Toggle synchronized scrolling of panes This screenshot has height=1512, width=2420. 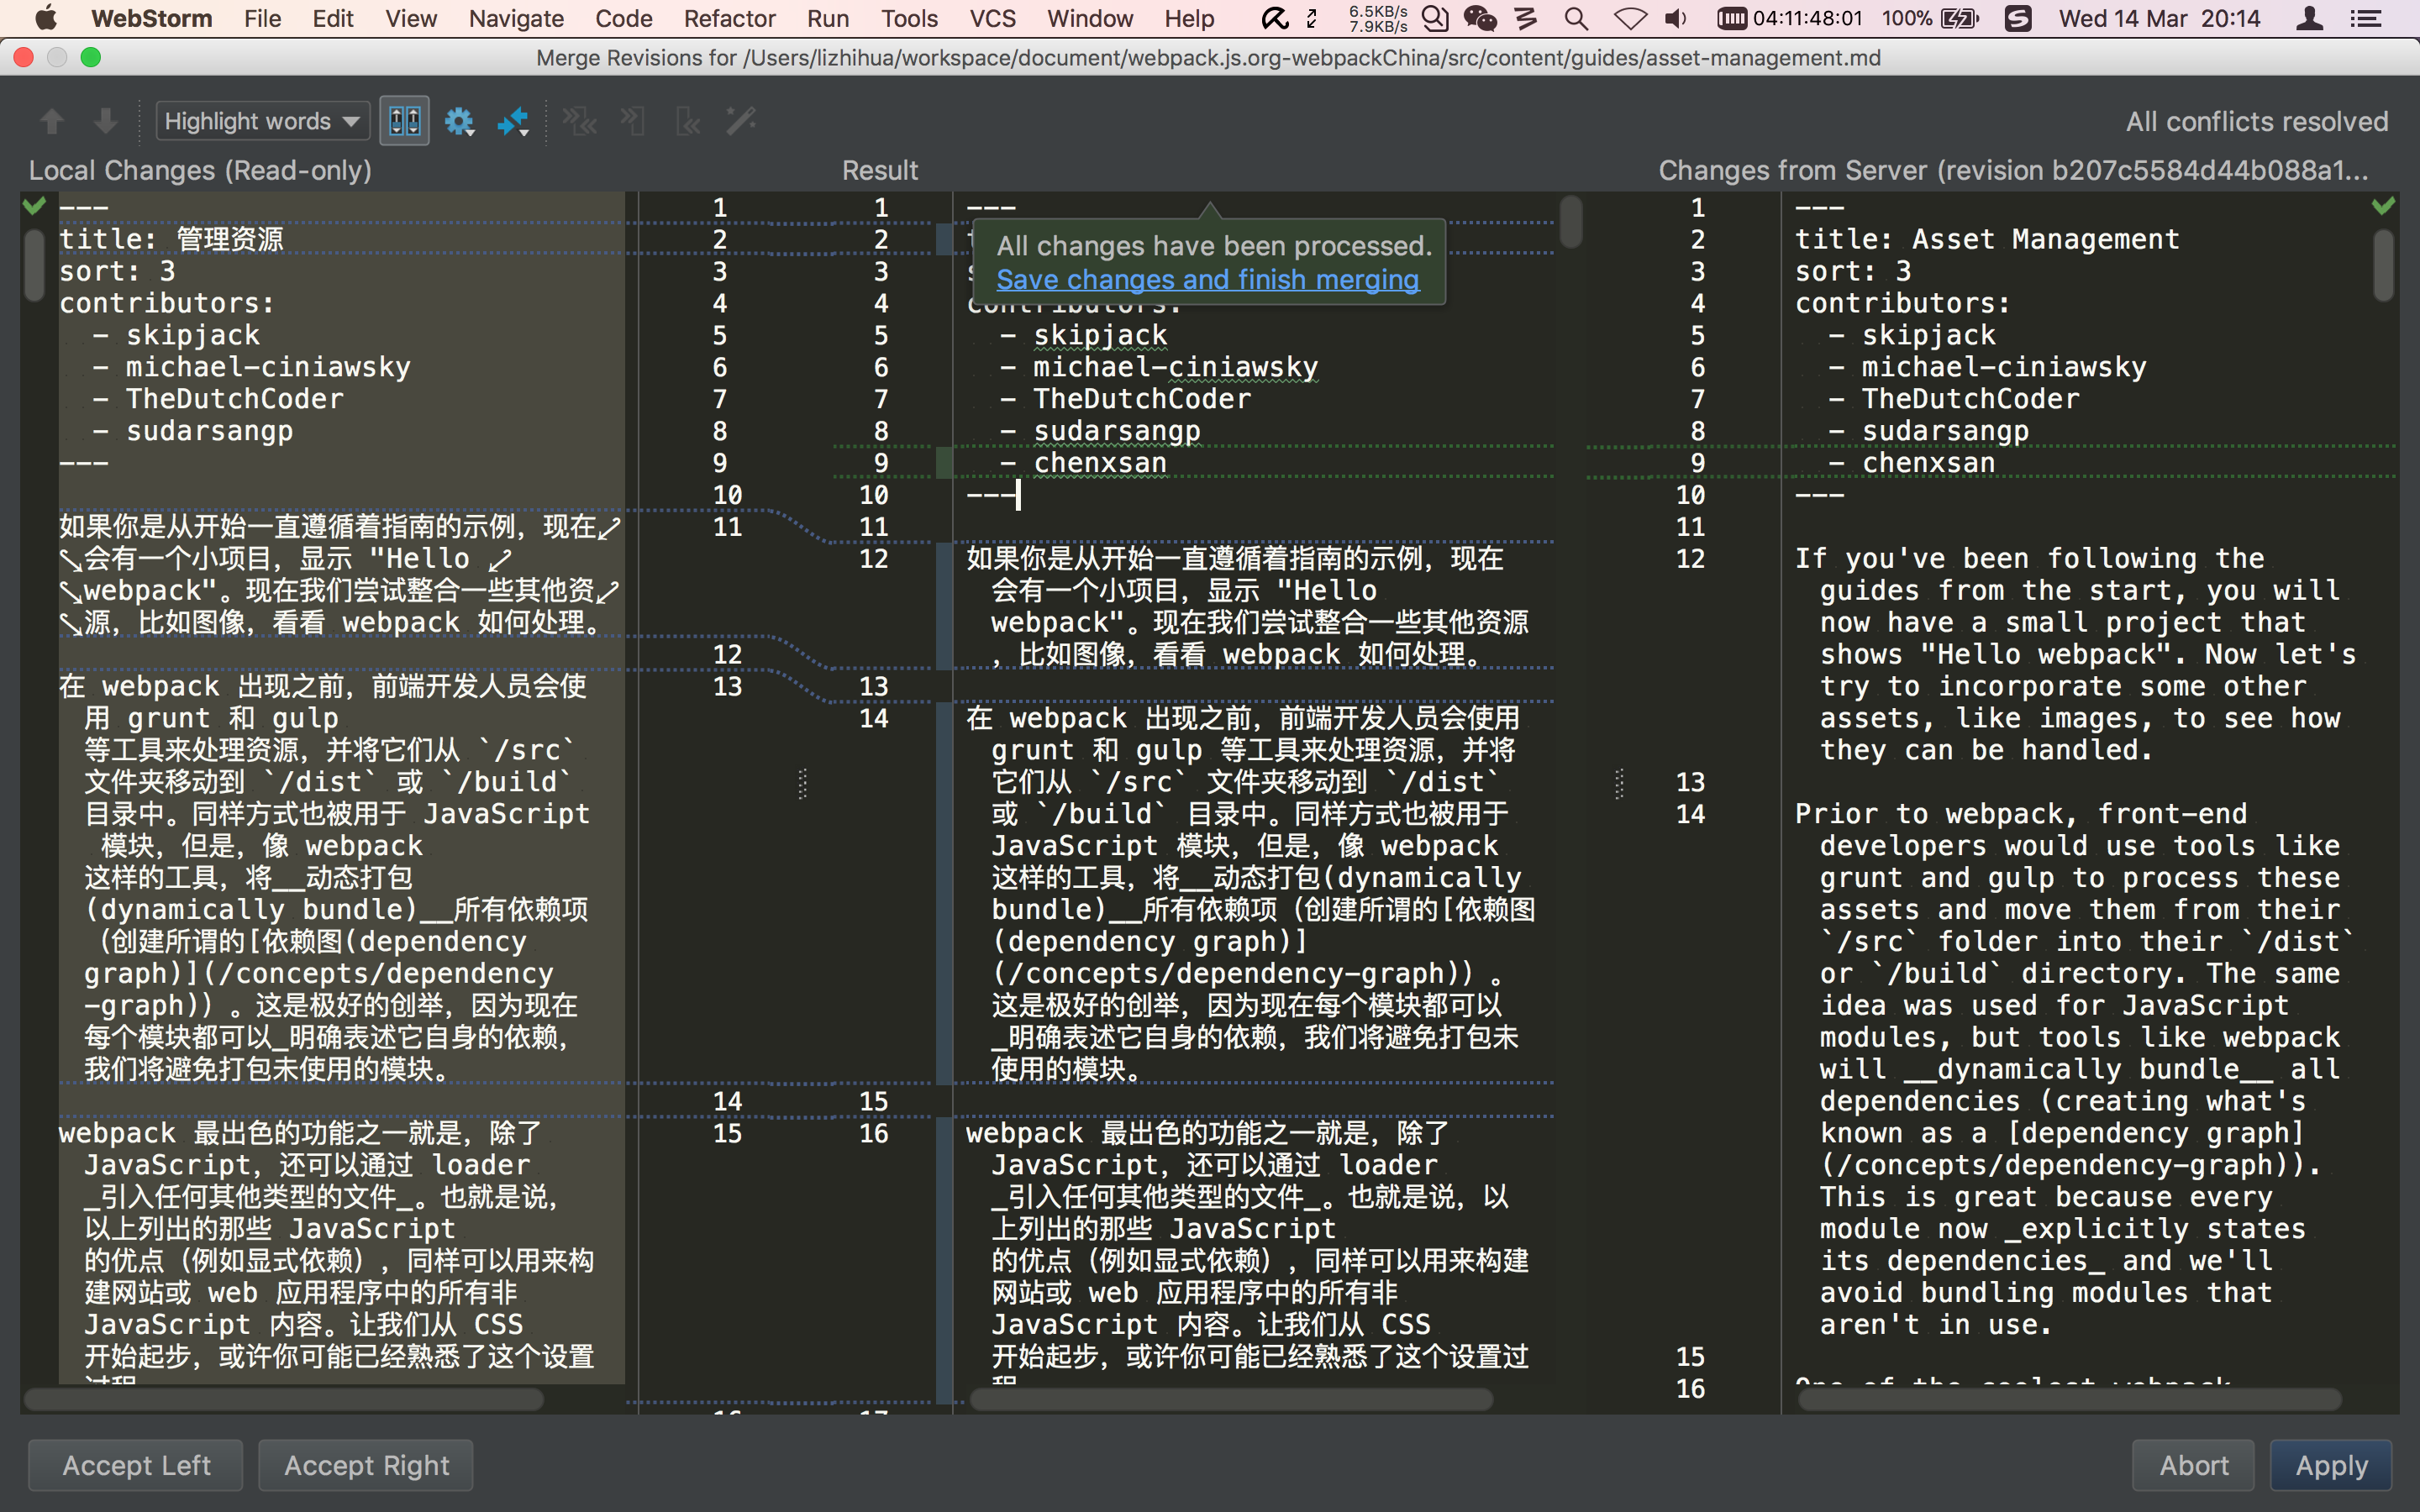click(x=405, y=122)
